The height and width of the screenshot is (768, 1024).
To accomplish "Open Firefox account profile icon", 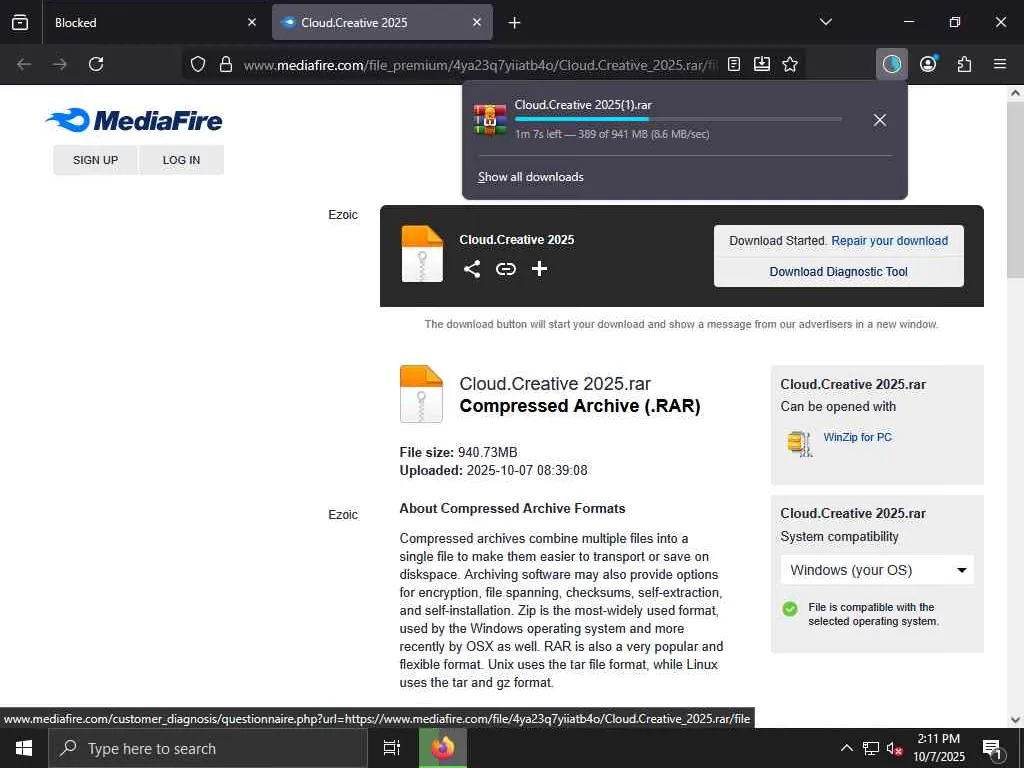I will pyautogui.click(x=928, y=64).
